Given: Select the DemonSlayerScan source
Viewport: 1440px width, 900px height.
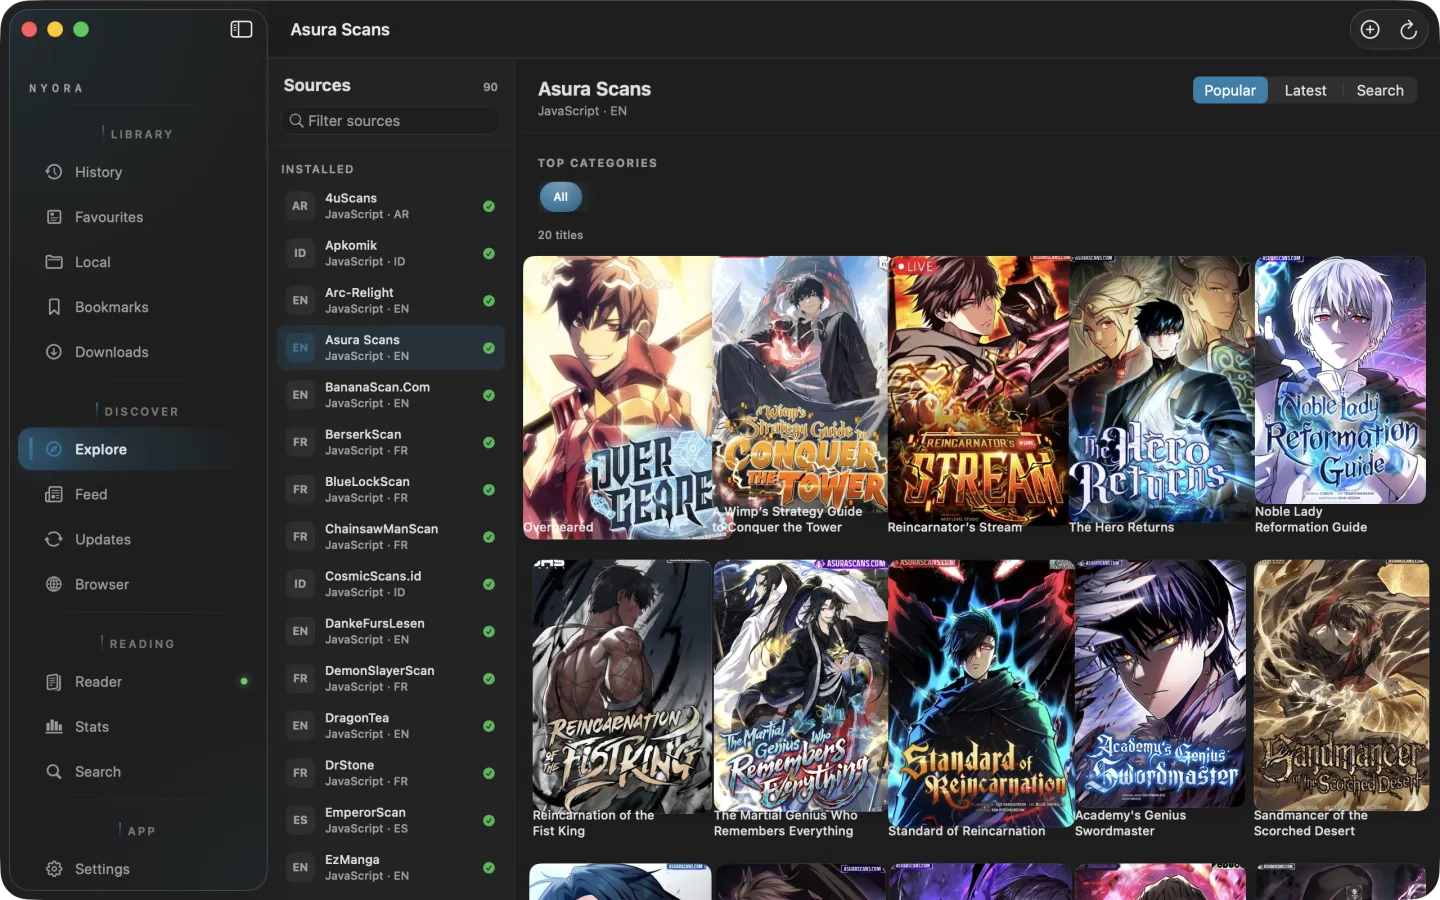Looking at the screenshot, I should pyautogui.click(x=391, y=678).
